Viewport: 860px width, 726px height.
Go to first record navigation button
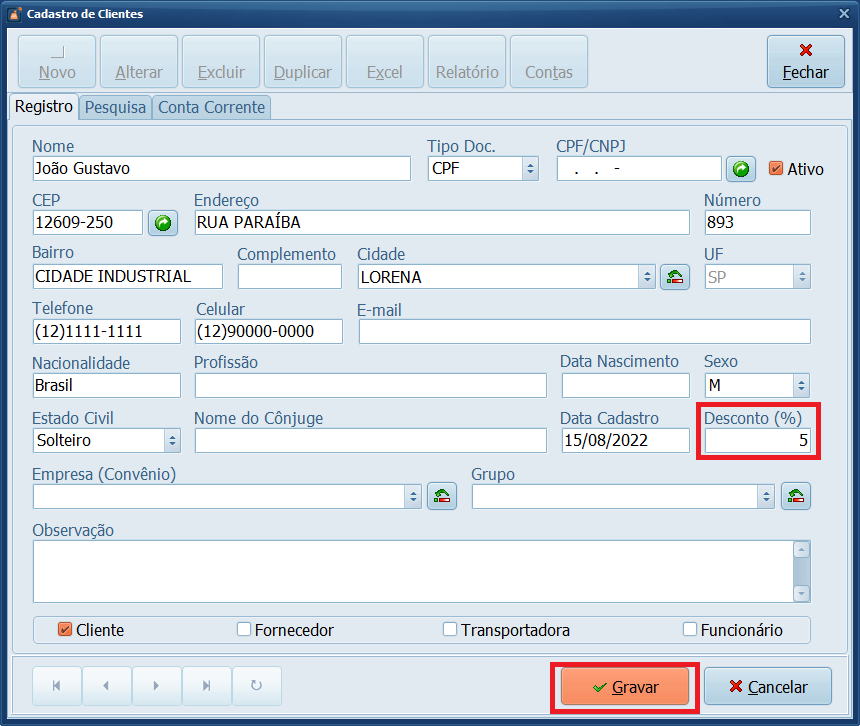pos(56,685)
